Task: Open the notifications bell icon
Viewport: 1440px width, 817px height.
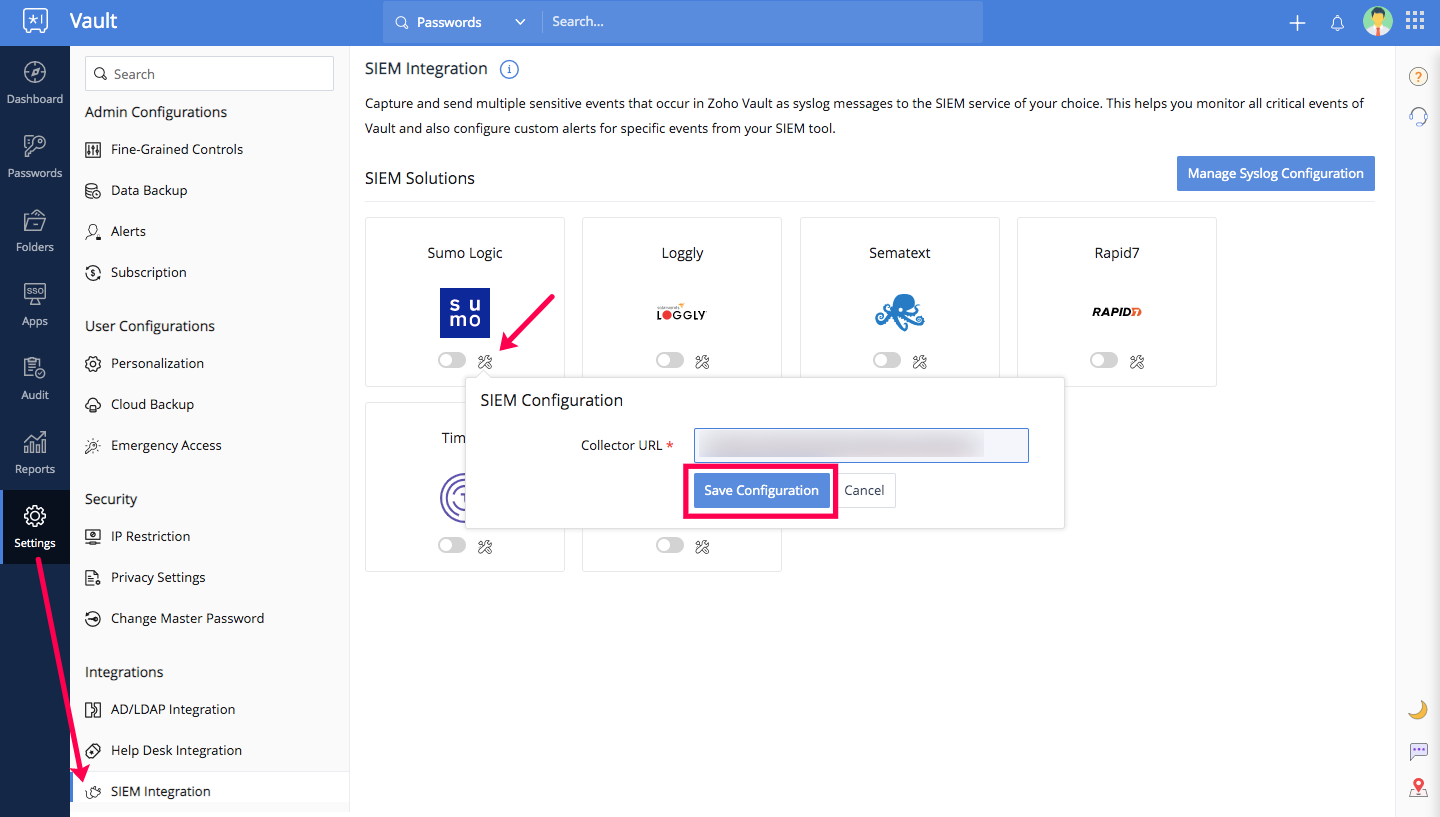Action: tap(1337, 23)
